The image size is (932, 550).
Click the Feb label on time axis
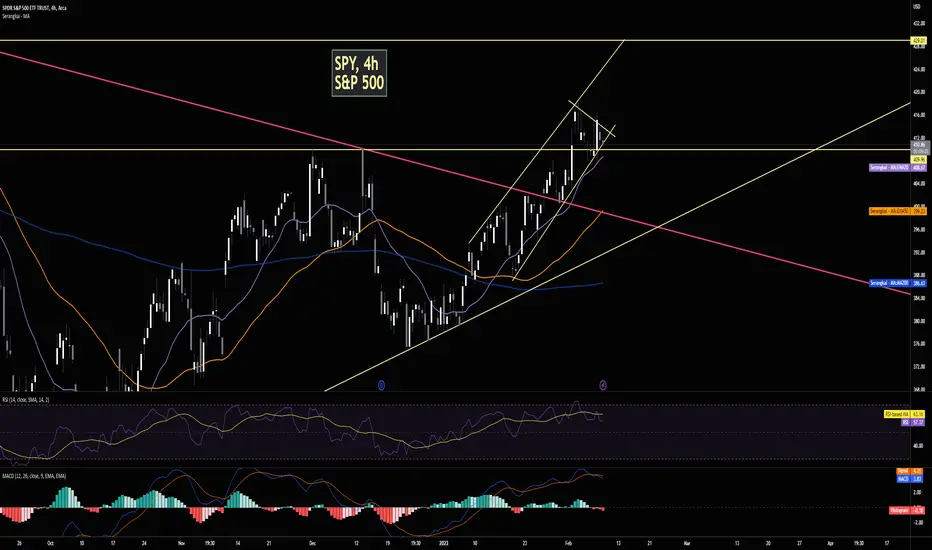568,543
